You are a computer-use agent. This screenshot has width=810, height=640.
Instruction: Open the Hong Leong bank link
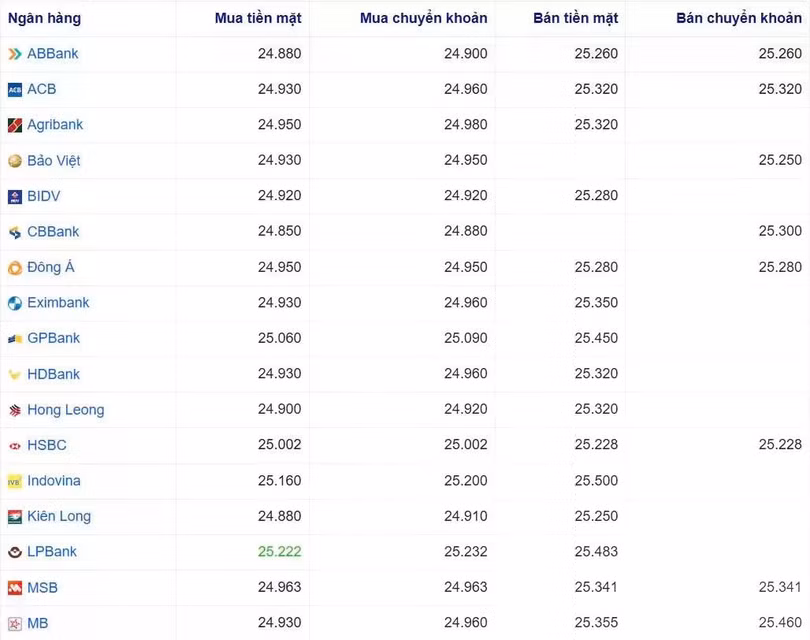[x=66, y=410]
